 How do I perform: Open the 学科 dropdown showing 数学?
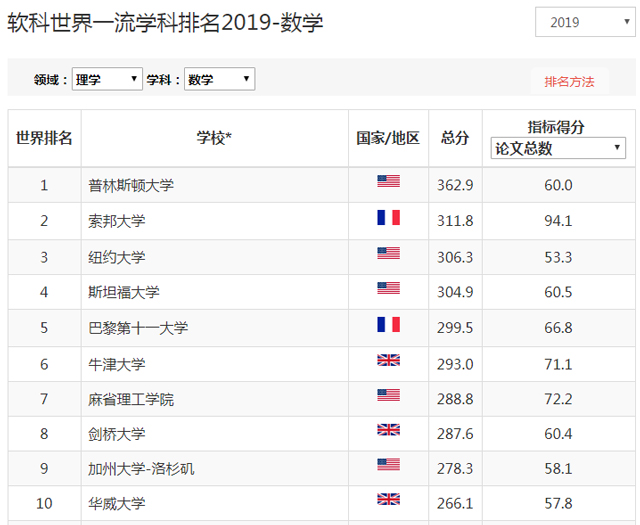220,79
